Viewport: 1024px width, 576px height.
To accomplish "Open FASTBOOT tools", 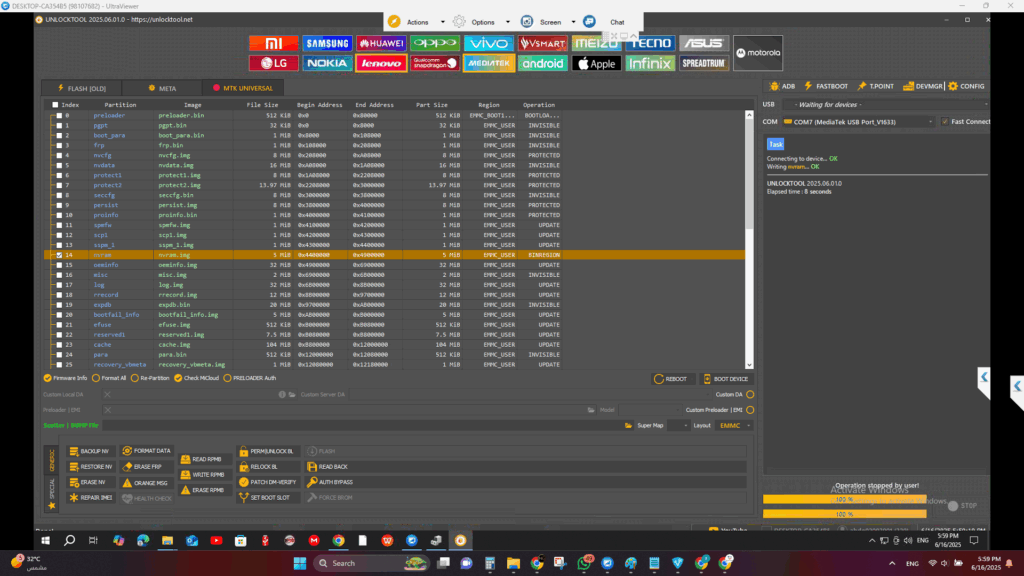I will pos(826,86).
